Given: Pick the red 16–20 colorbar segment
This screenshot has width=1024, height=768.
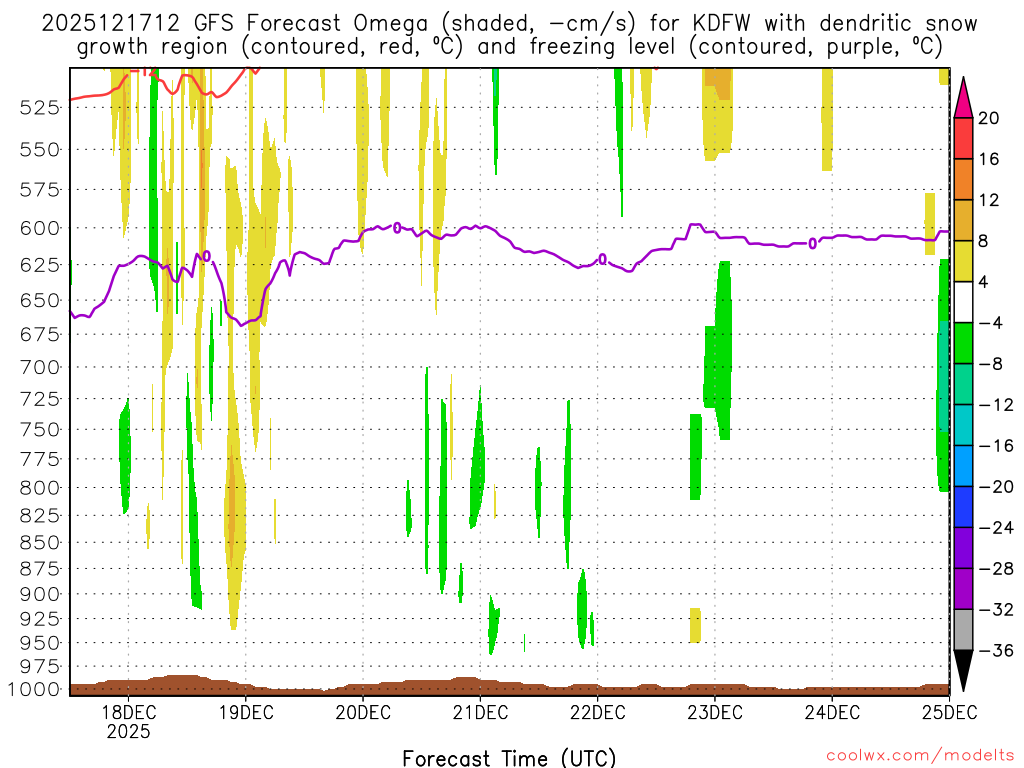Looking at the screenshot, I should pyautogui.click(x=963, y=138).
